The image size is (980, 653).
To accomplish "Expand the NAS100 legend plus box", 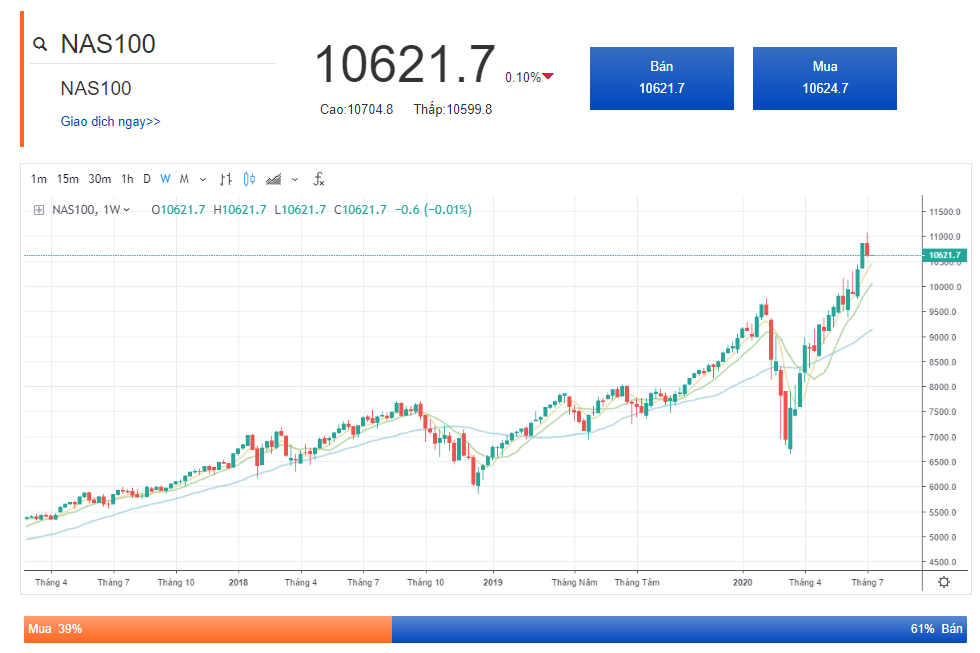I will click(x=39, y=210).
